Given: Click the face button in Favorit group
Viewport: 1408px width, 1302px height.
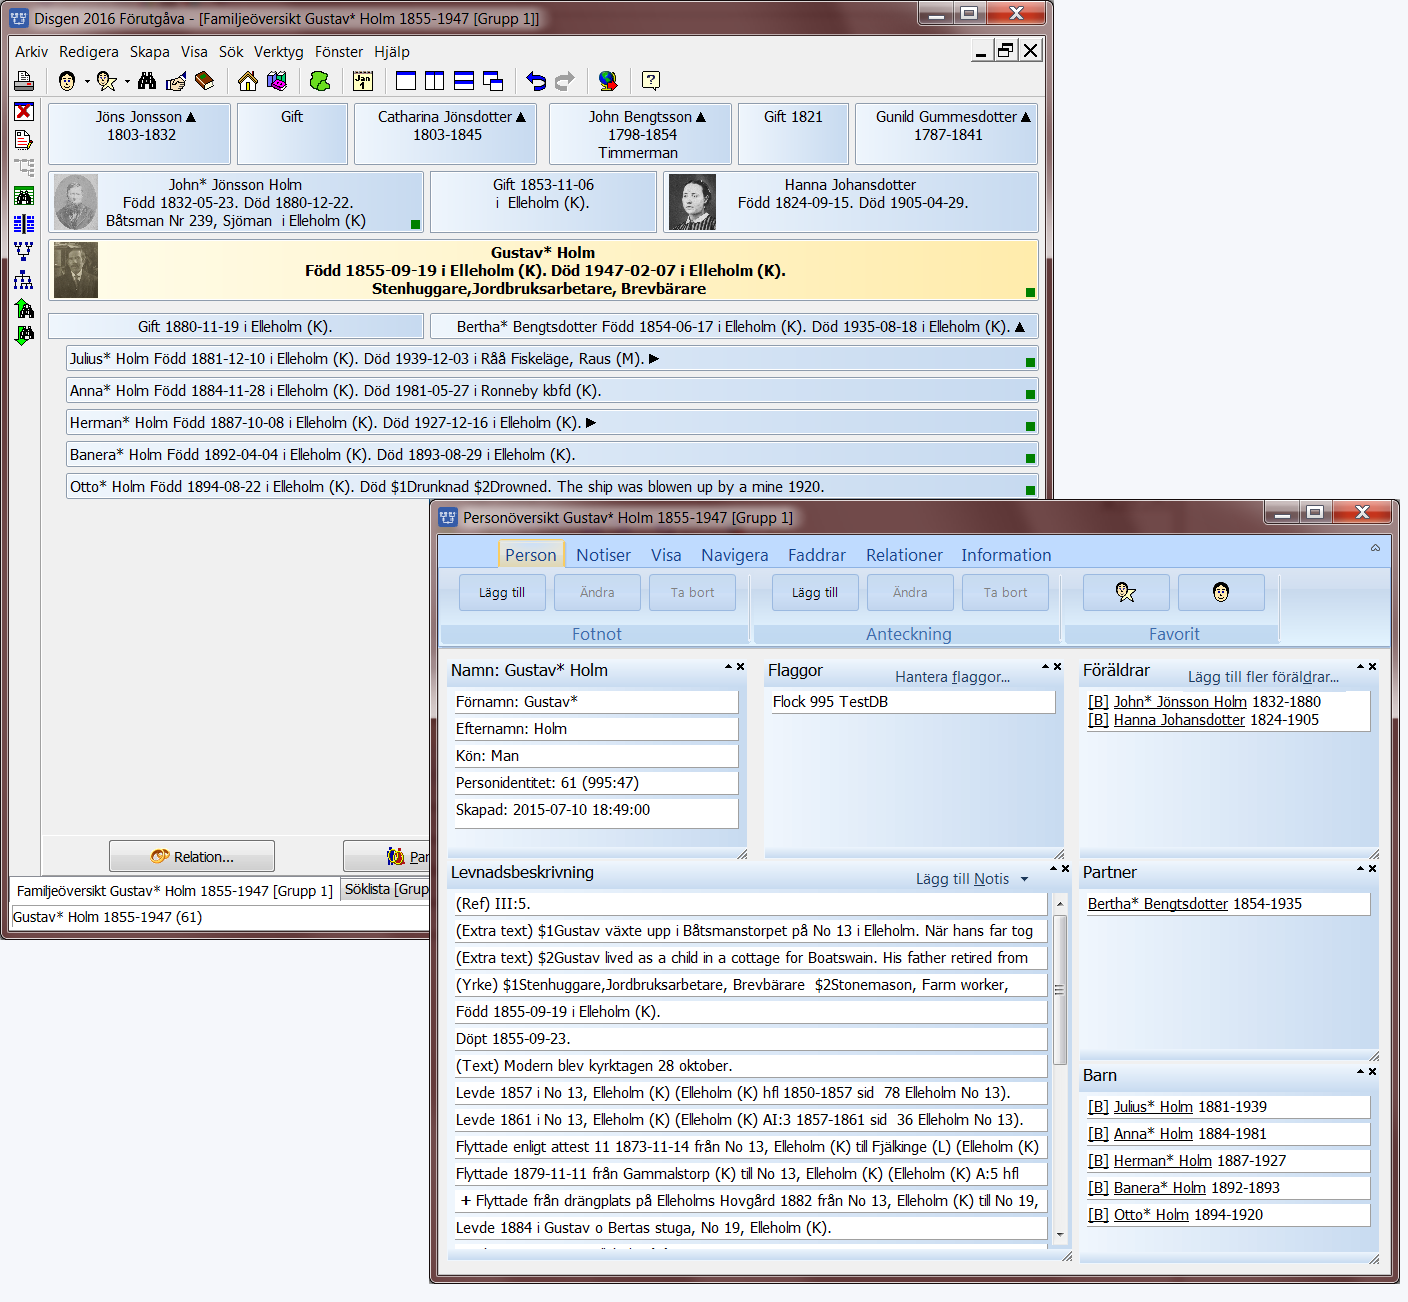Looking at the screenshot, I should (1221, 592).
